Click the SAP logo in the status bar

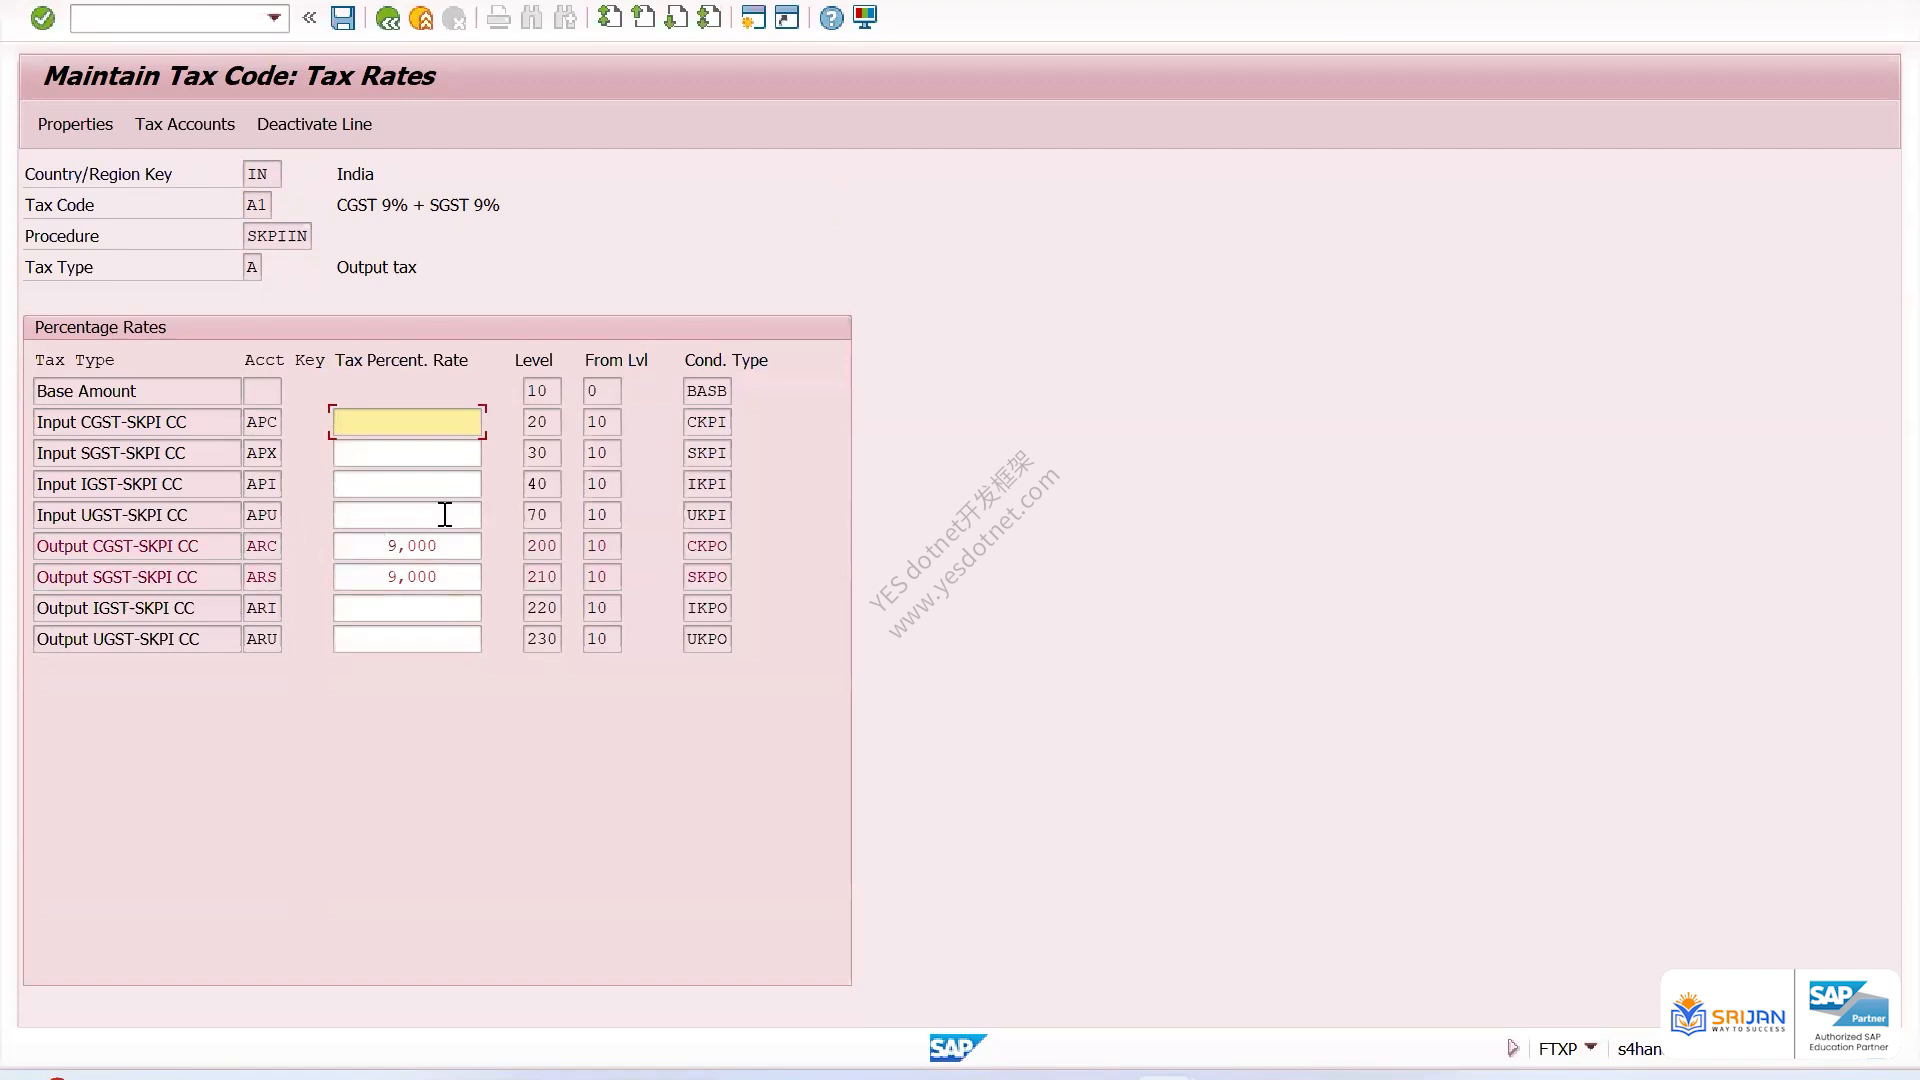click(x=957, y=1048)
